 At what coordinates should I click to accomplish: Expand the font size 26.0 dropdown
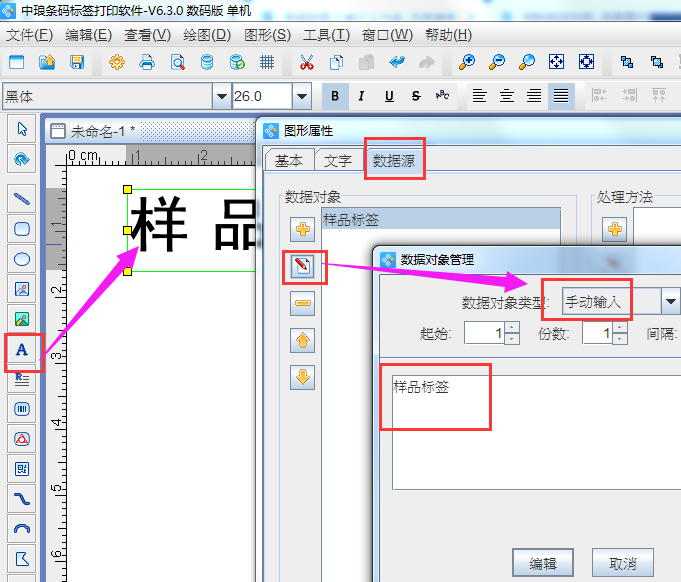point(301,96)
